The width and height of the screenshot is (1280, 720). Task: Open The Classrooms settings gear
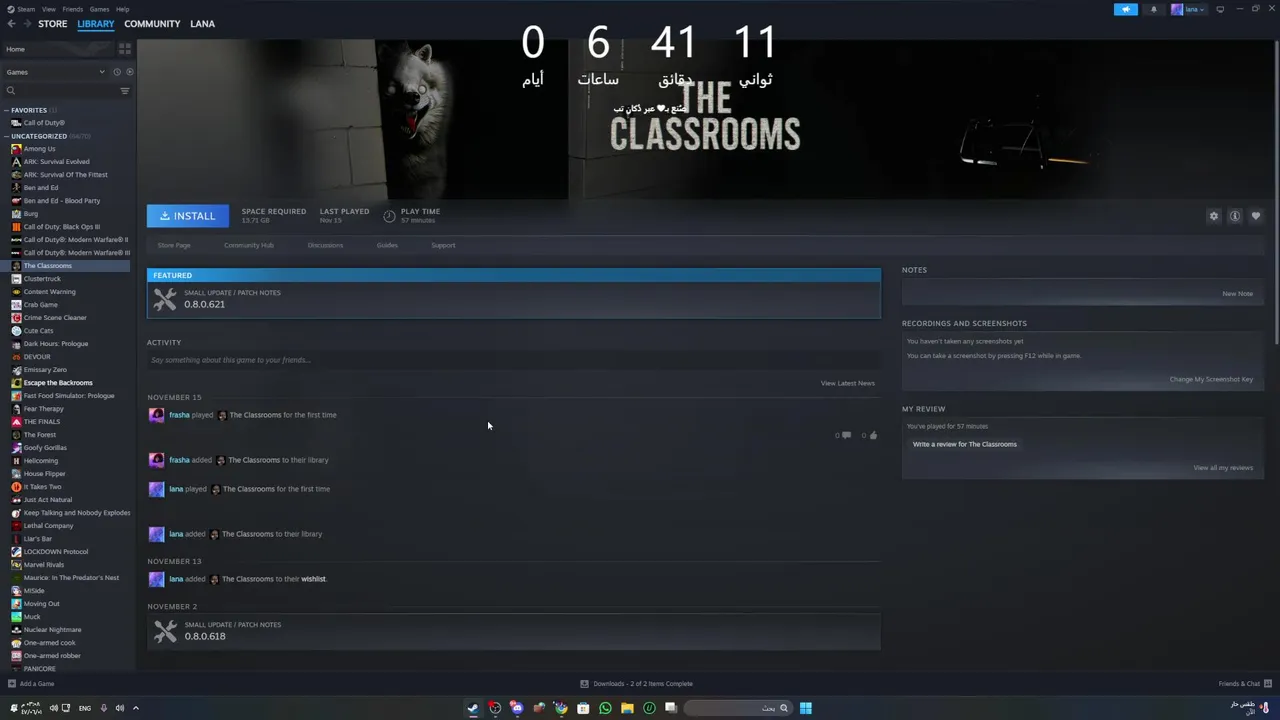point(1214,216)
